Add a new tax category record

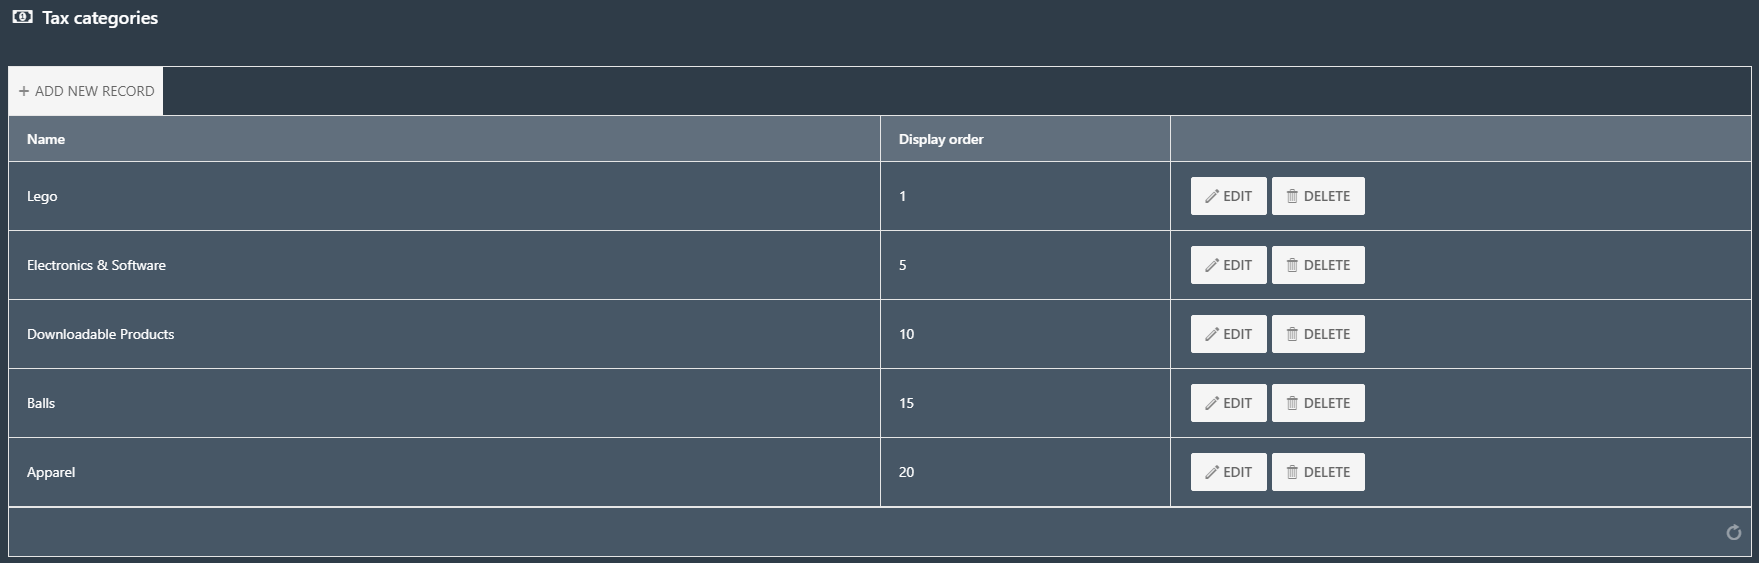[x=86, y=91]
